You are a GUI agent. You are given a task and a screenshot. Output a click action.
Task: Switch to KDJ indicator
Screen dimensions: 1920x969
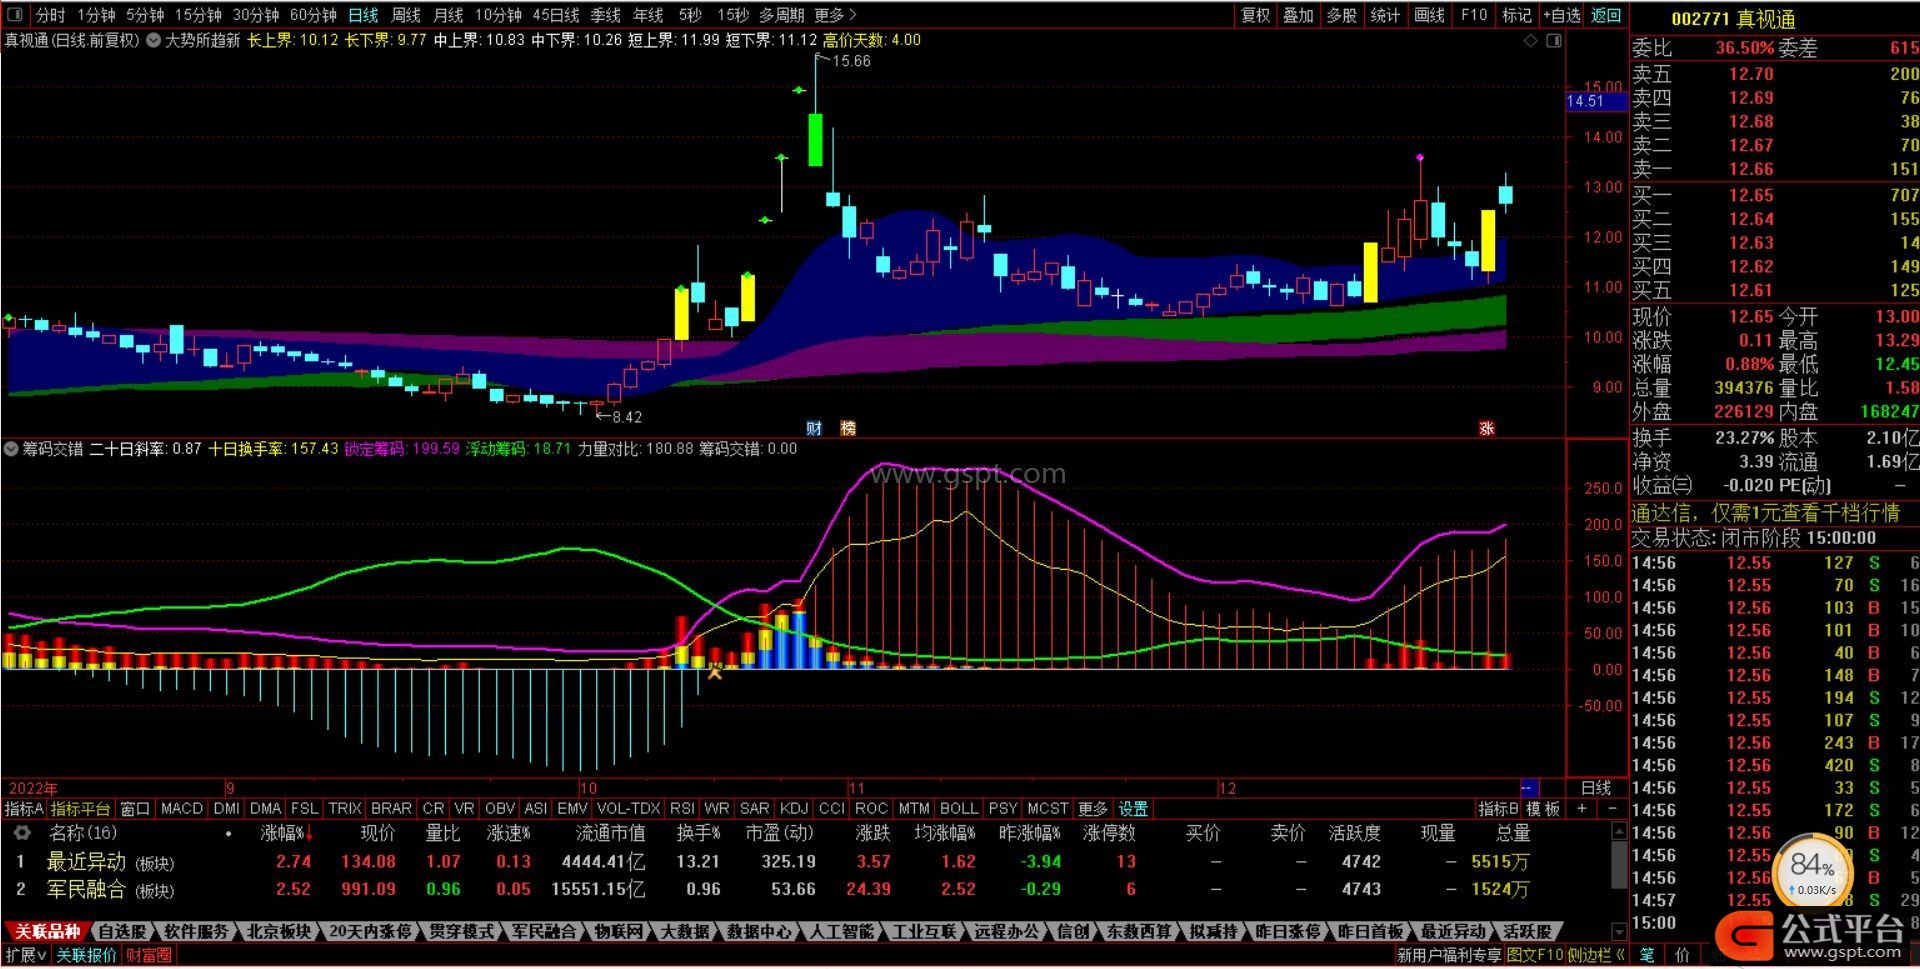[x=794, y=808]
